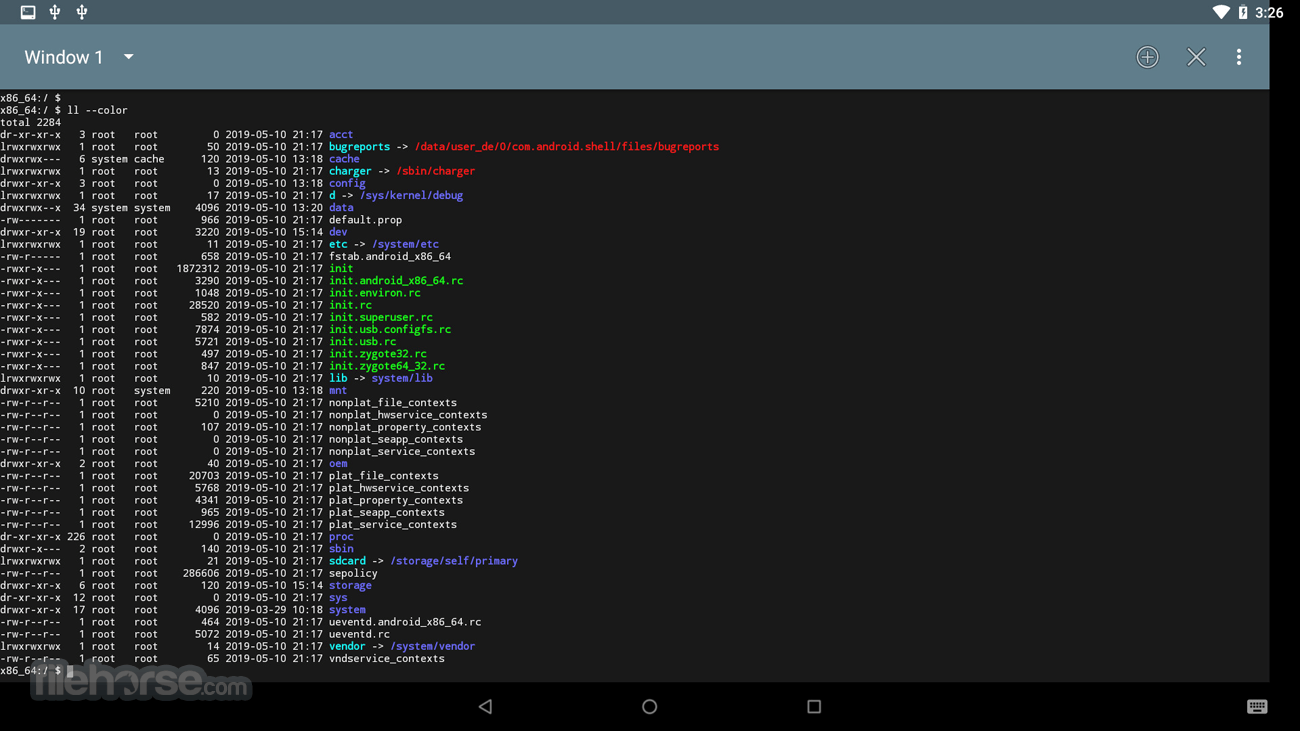This screenshot has height=731, width=1300.
Task: Open the keyboard switcher icon
Action: [1257, 707]
